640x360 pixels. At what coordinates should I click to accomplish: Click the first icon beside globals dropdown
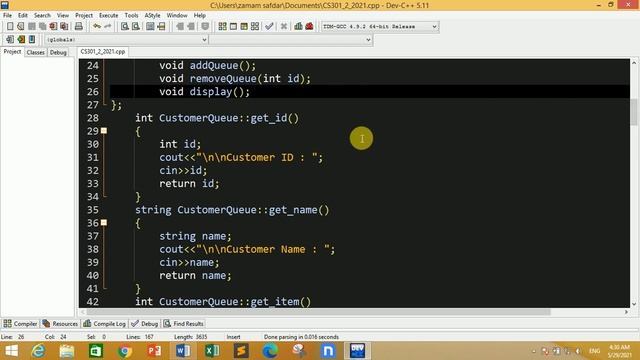(10, 40)
